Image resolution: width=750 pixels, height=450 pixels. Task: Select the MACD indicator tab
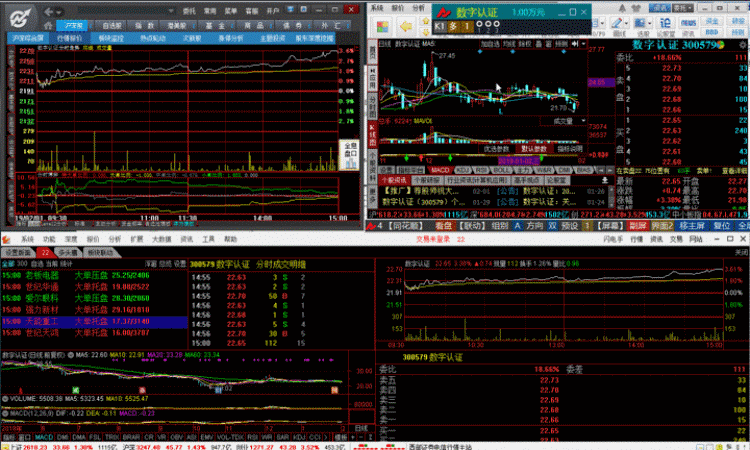coord(440,170)
